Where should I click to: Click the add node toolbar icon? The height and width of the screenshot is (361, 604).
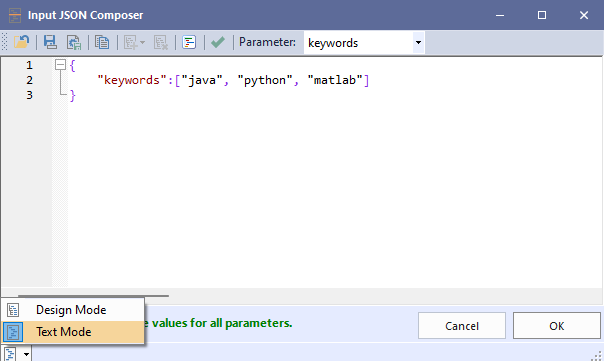(x=131, y=42)
